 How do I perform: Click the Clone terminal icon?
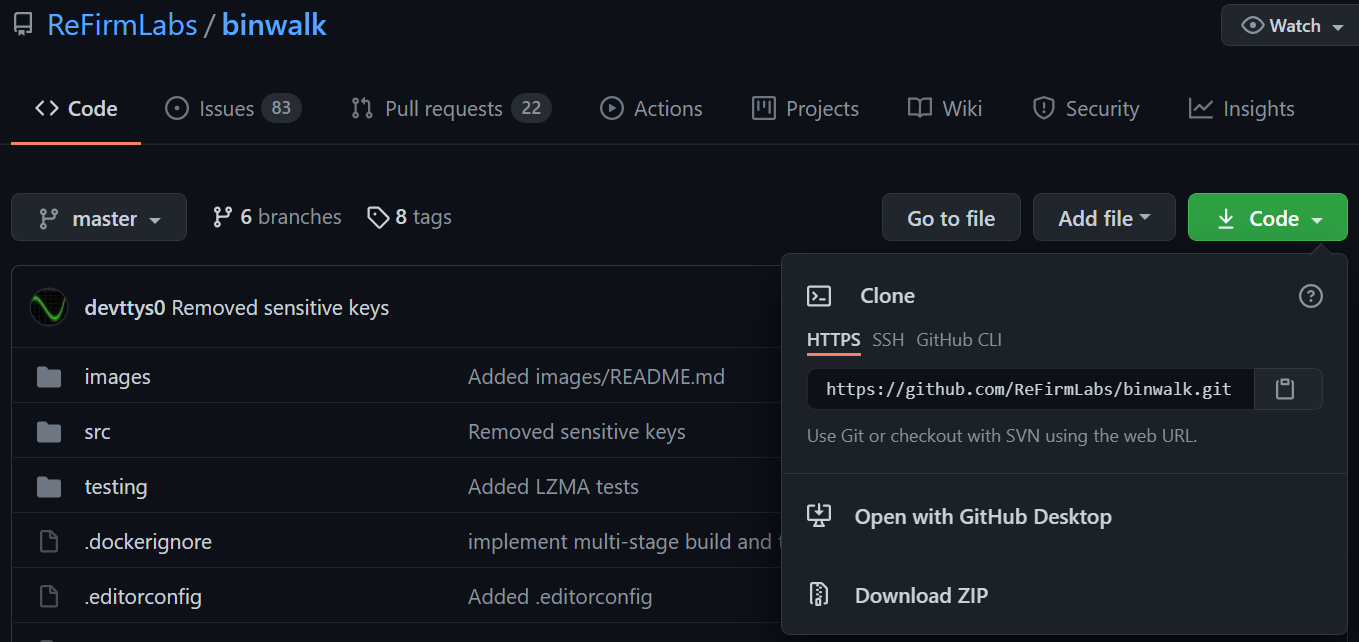click(x=819, y=296)
